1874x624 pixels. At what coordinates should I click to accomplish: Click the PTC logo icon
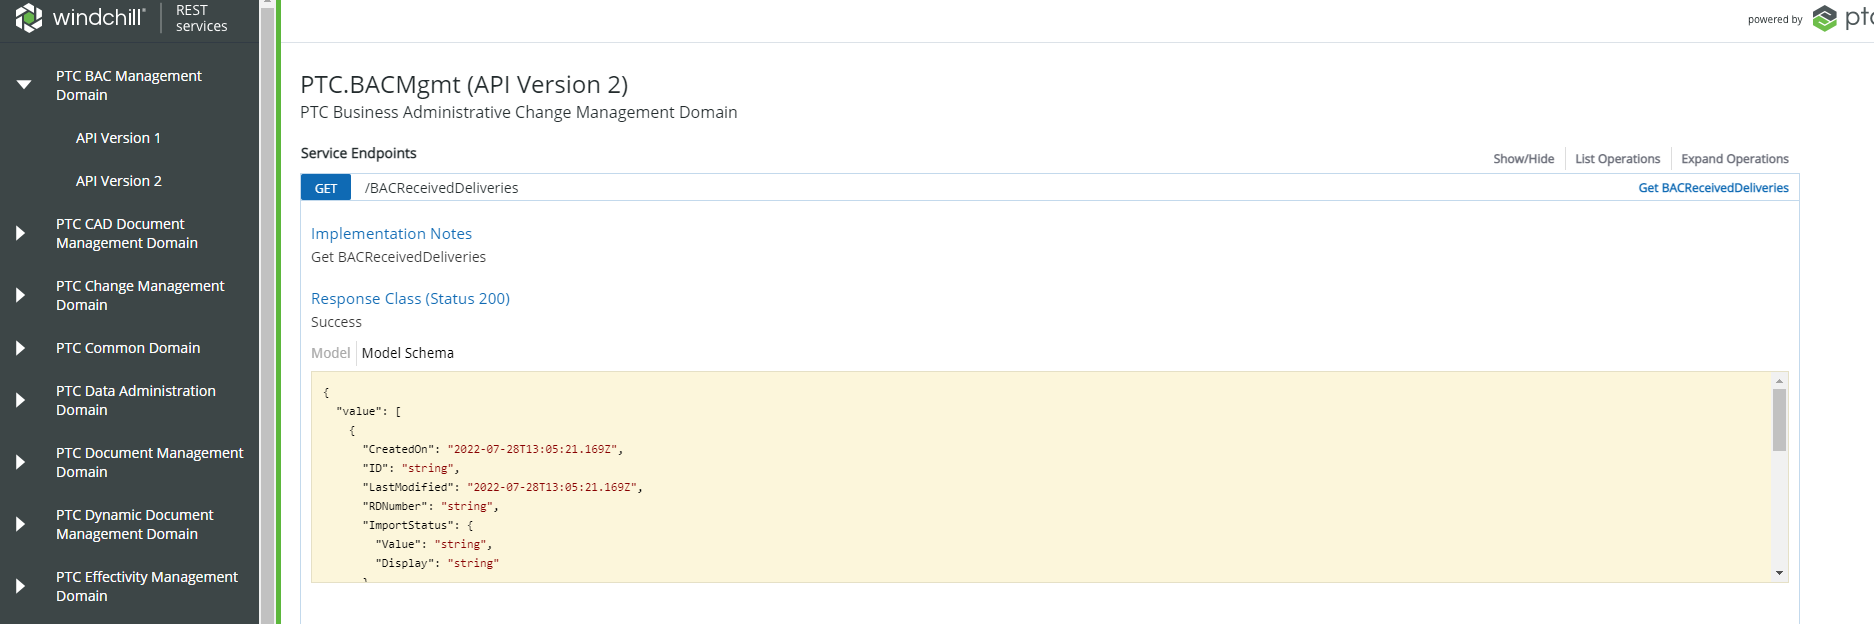pyautogui.click(x=1825, y=19)
